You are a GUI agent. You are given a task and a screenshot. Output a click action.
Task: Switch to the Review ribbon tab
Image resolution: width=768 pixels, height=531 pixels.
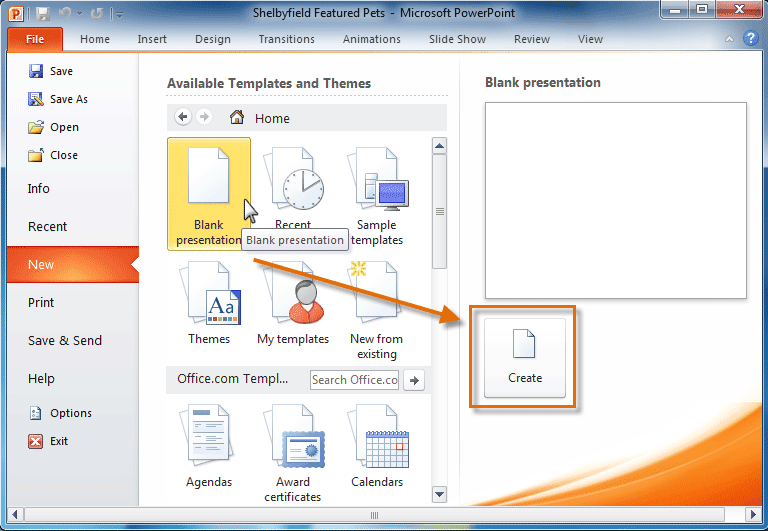point(531,39)
